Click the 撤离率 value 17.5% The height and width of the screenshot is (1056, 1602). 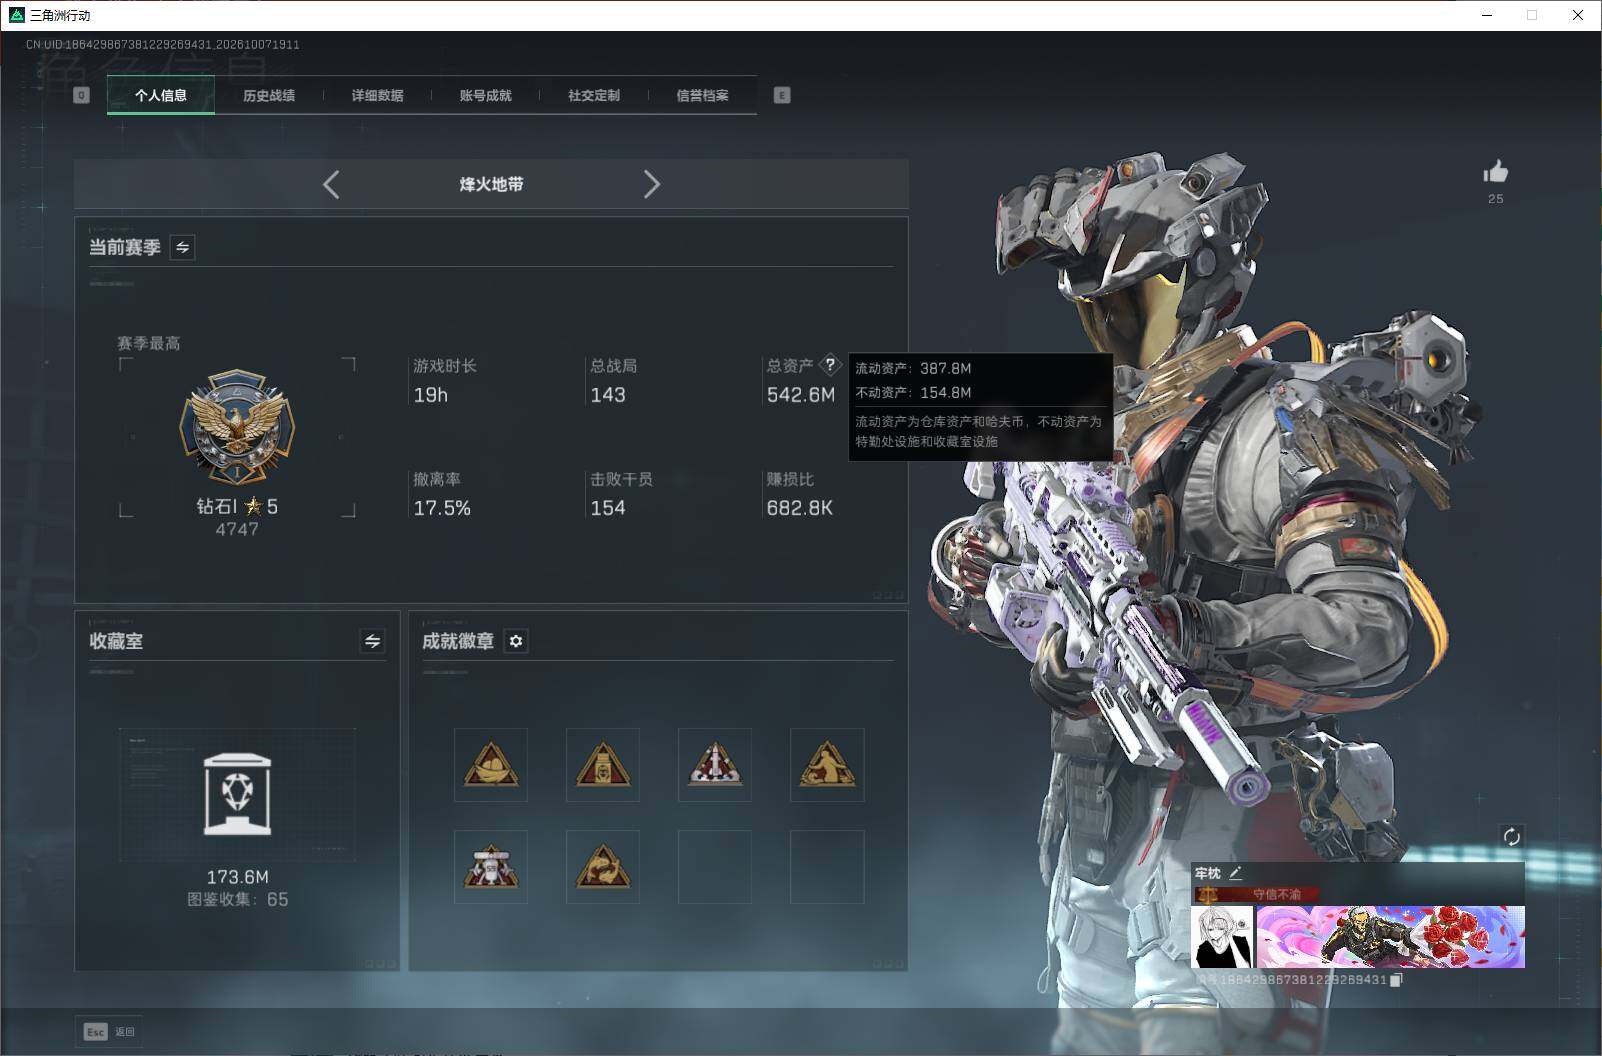pyautogui.click(x=442, y=508)
